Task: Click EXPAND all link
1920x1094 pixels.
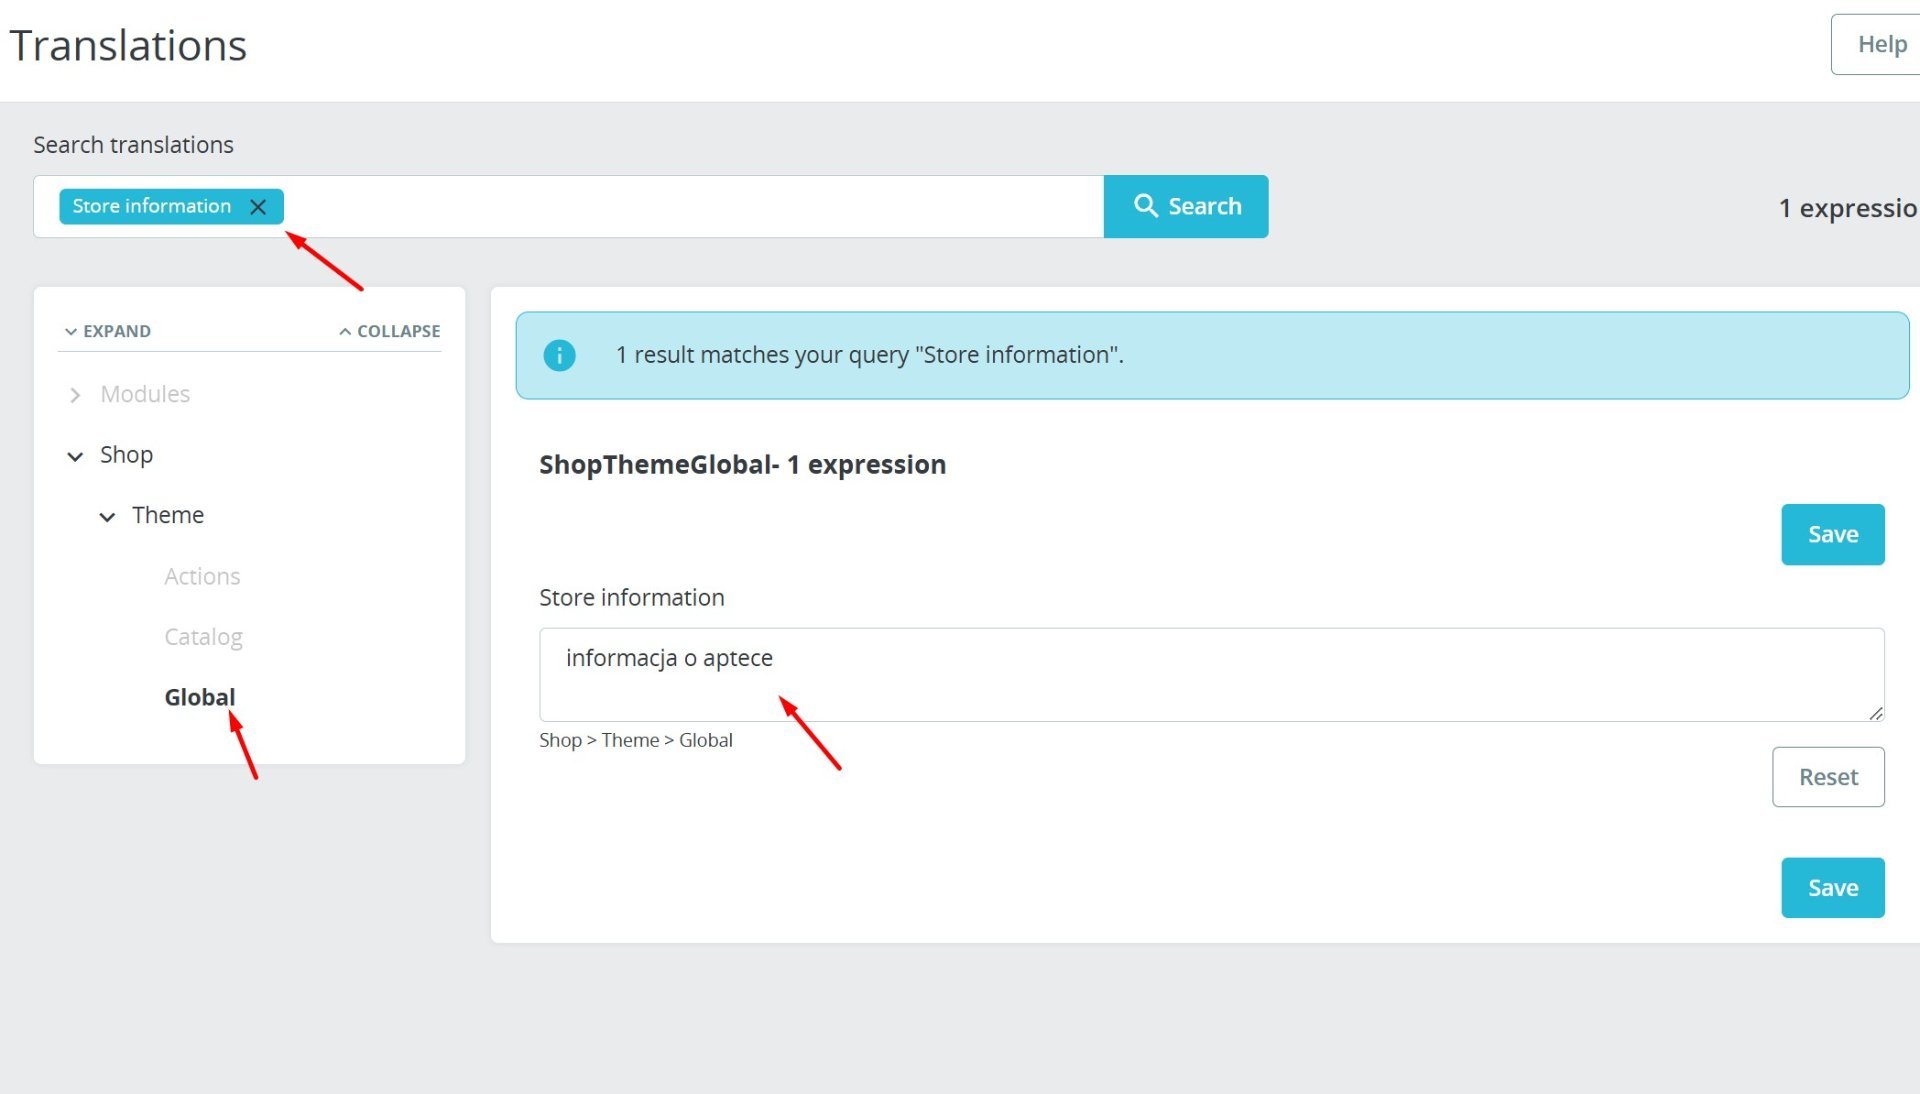Action: click(108, 331)
